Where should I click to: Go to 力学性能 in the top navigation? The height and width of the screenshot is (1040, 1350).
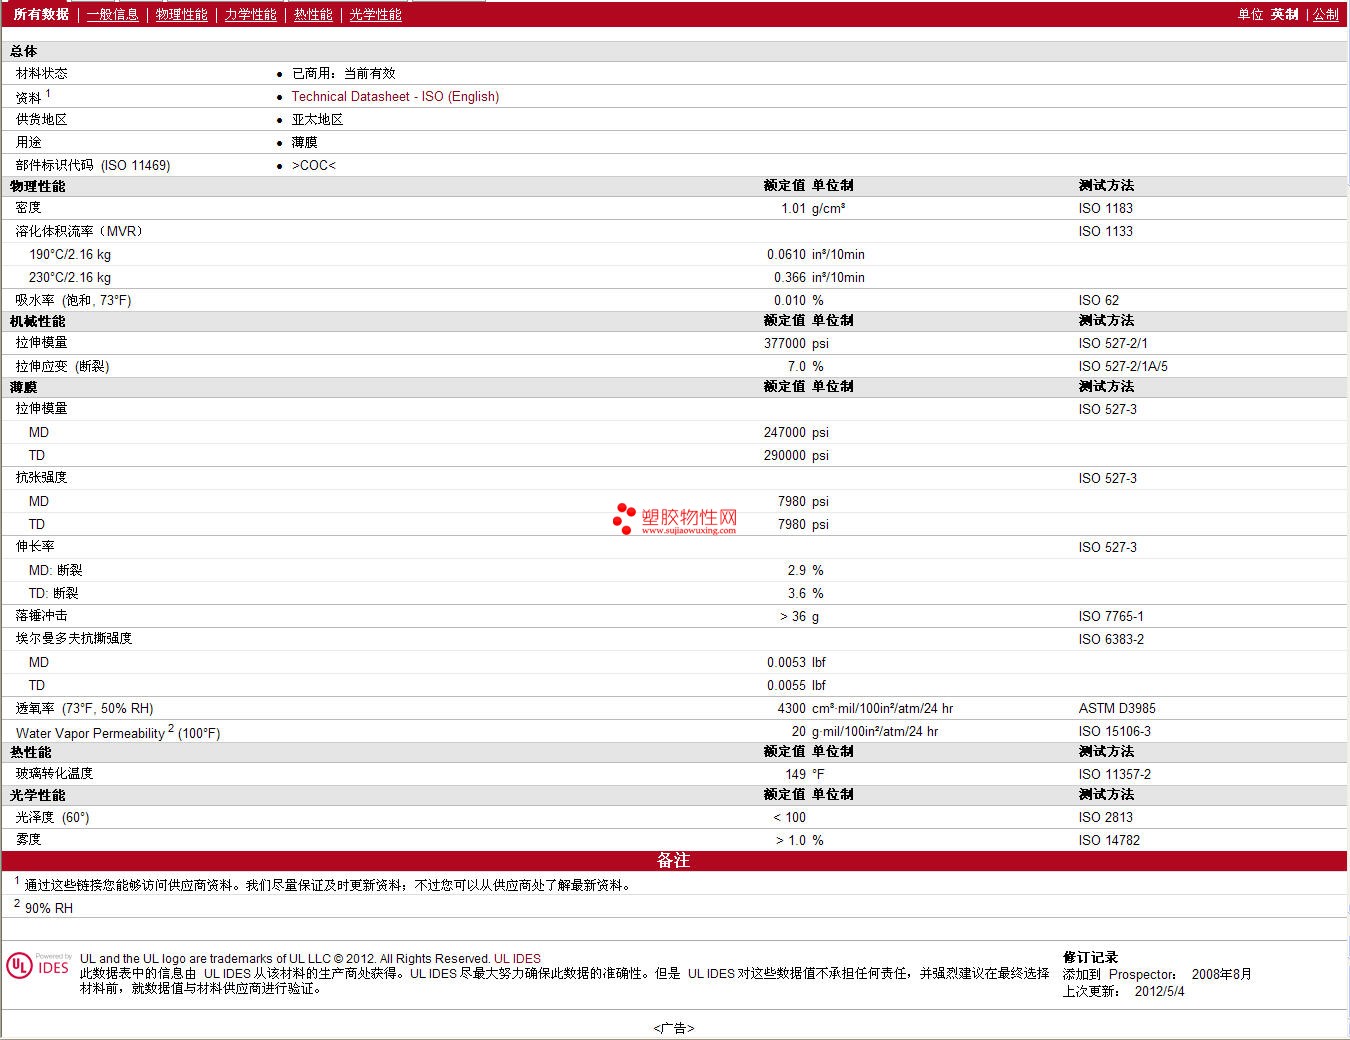(x=250, y=14)
